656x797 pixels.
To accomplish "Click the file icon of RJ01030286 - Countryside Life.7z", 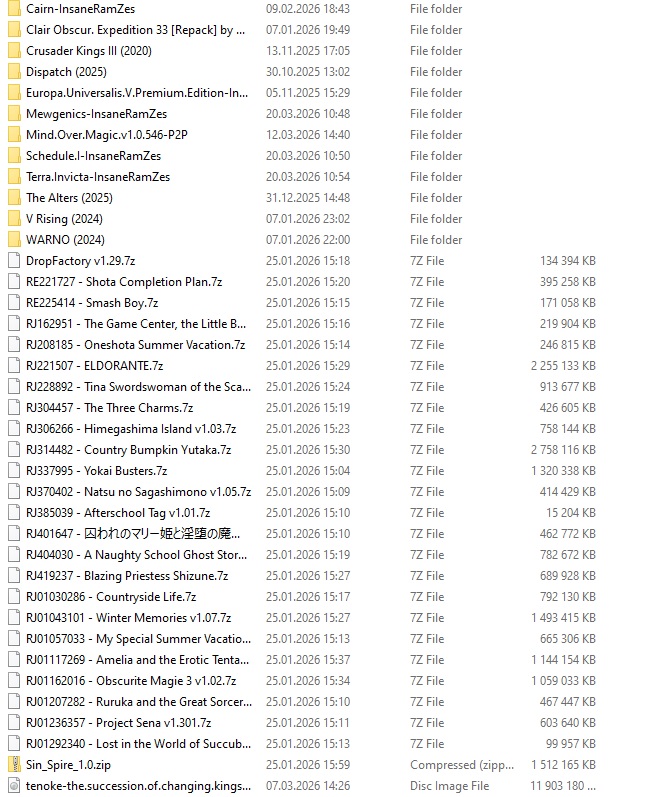I will tap(14, 597).
